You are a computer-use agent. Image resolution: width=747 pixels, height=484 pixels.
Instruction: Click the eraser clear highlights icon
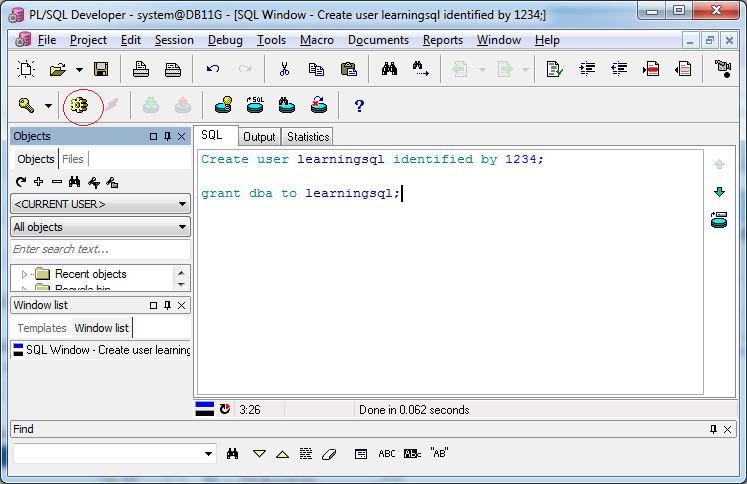pyautogui.click(x=329, y=454)
